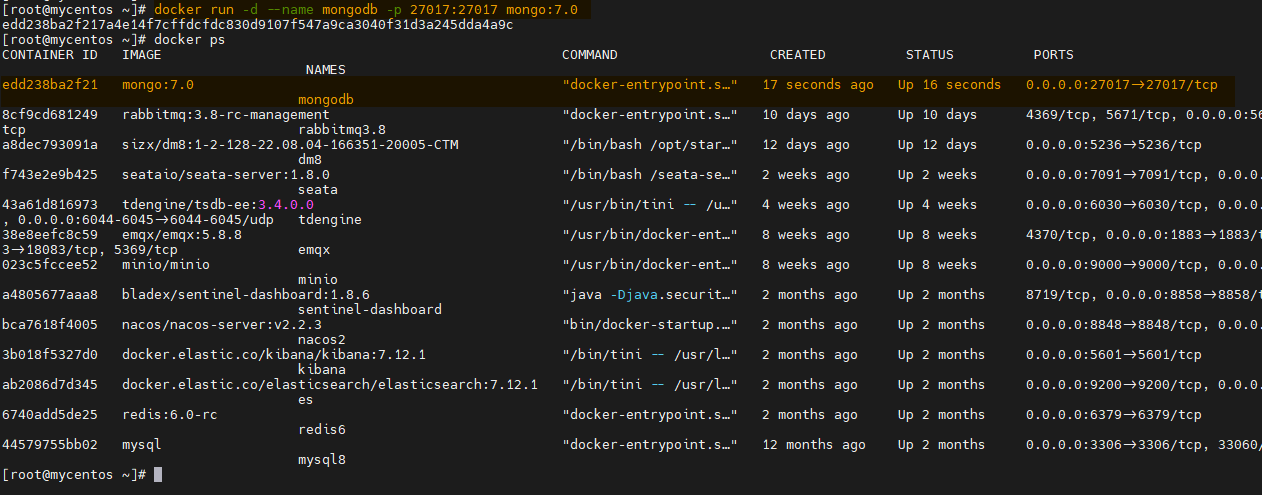Screen dimensions: 1262x495
Task: Click the emqx container name
Action: [314, 249]
